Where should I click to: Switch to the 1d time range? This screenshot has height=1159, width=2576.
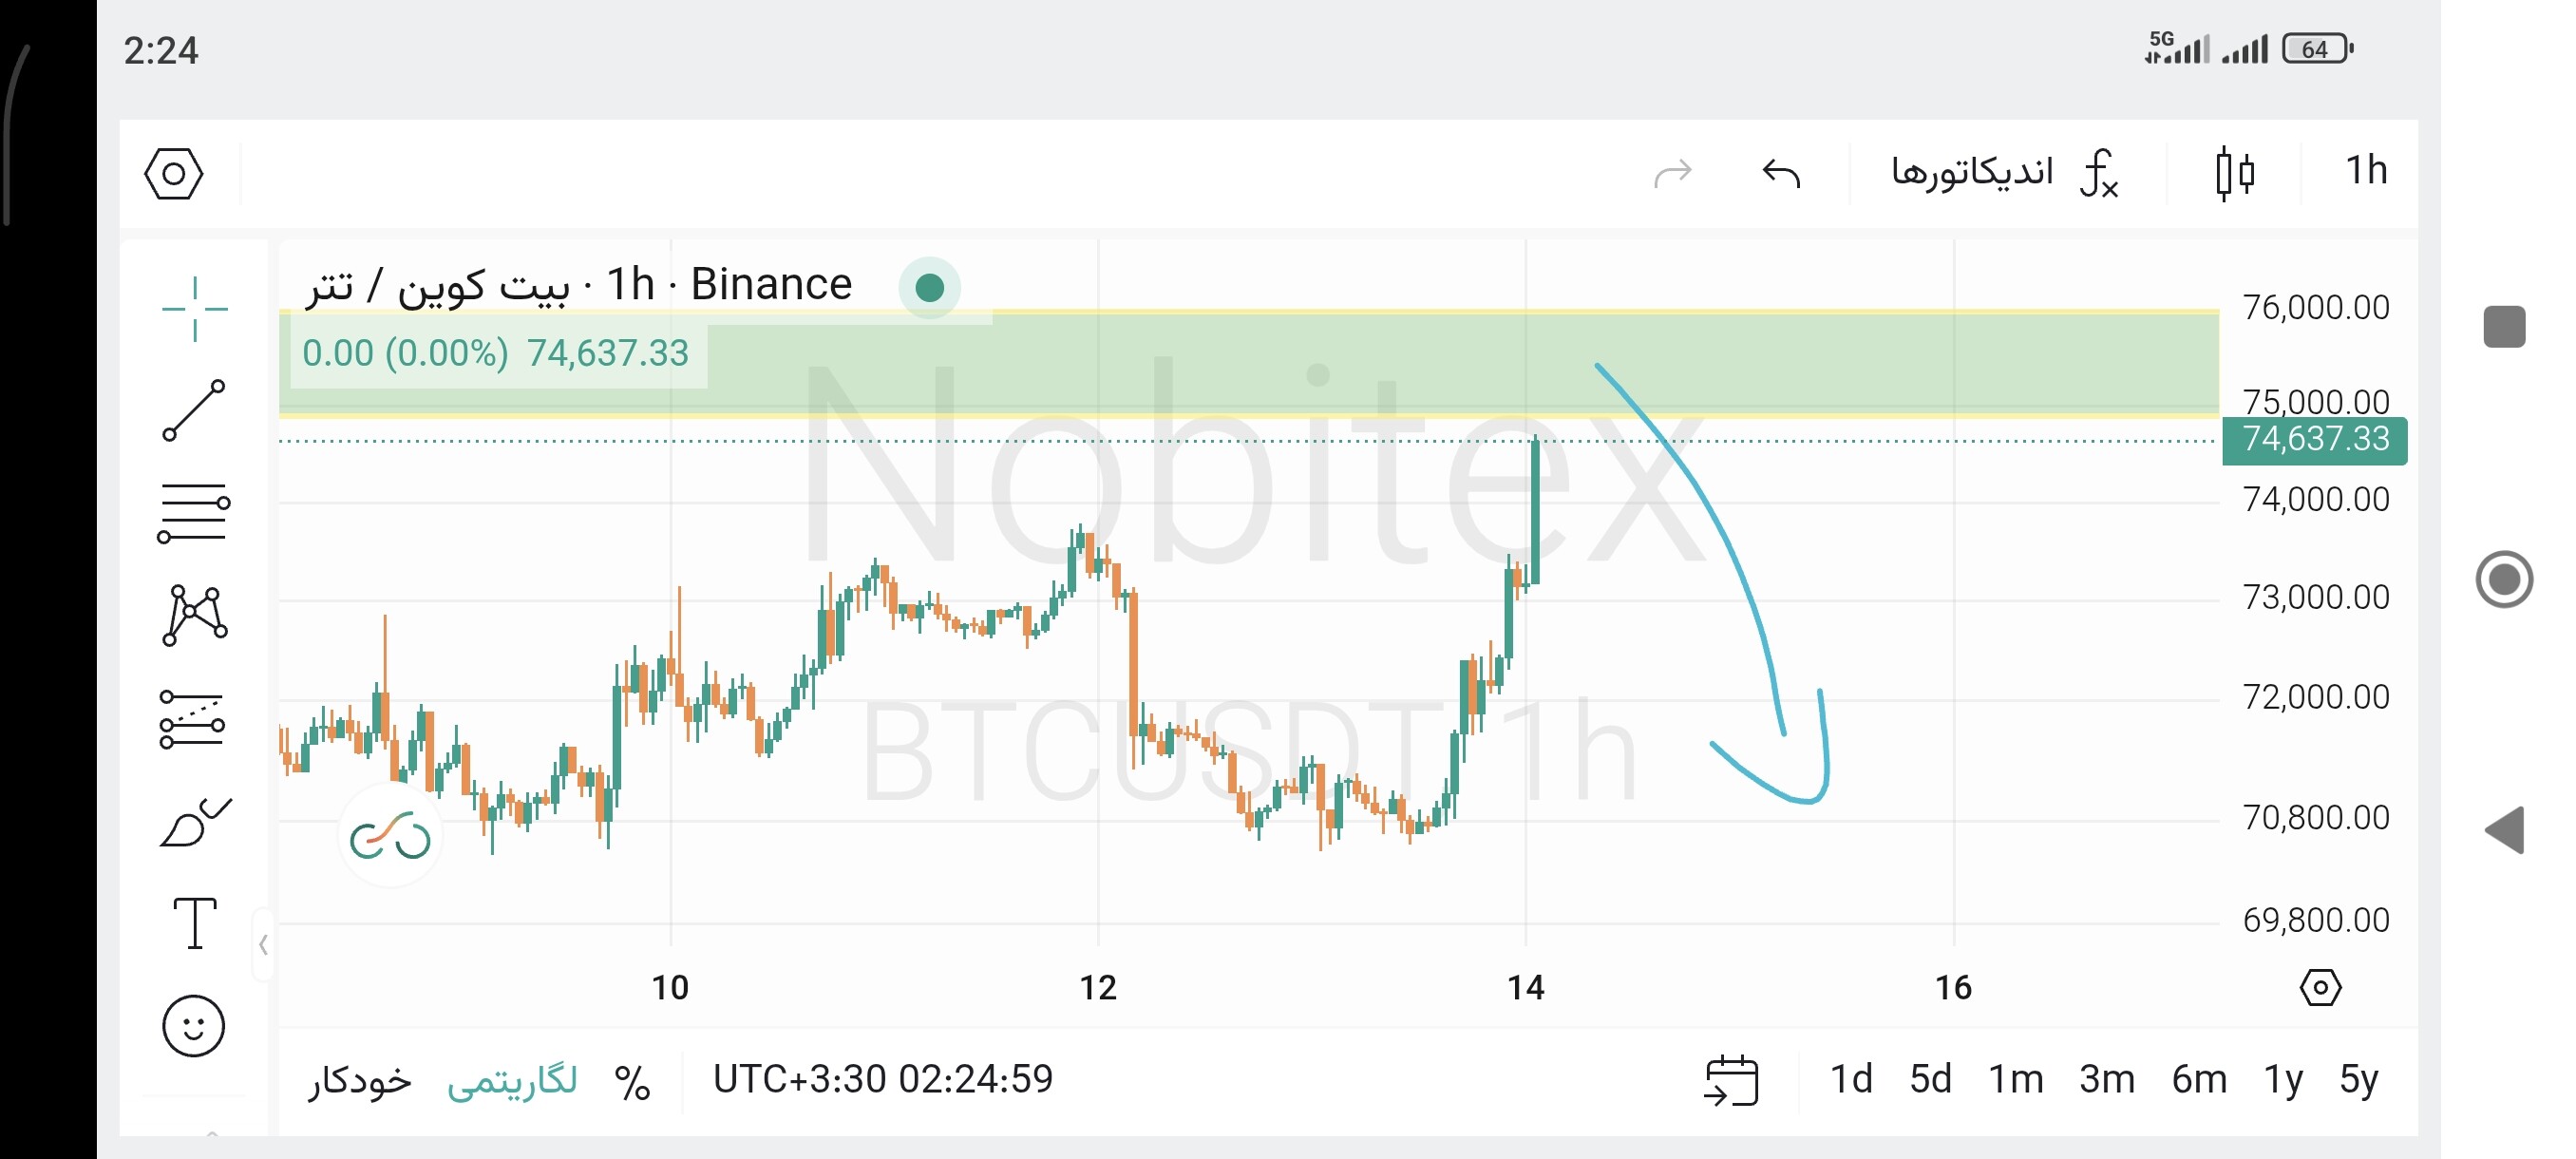pyautogui.click(x=1851, y=1080)
